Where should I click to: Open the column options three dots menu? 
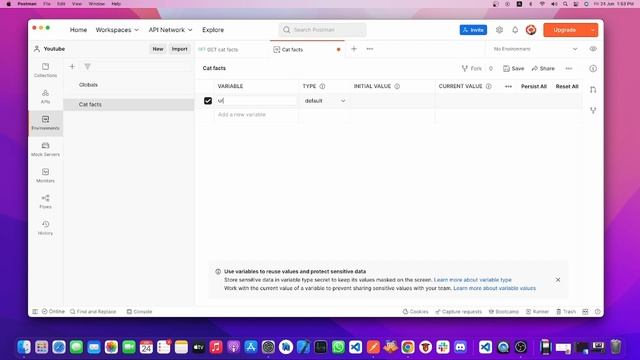(508, 86)
